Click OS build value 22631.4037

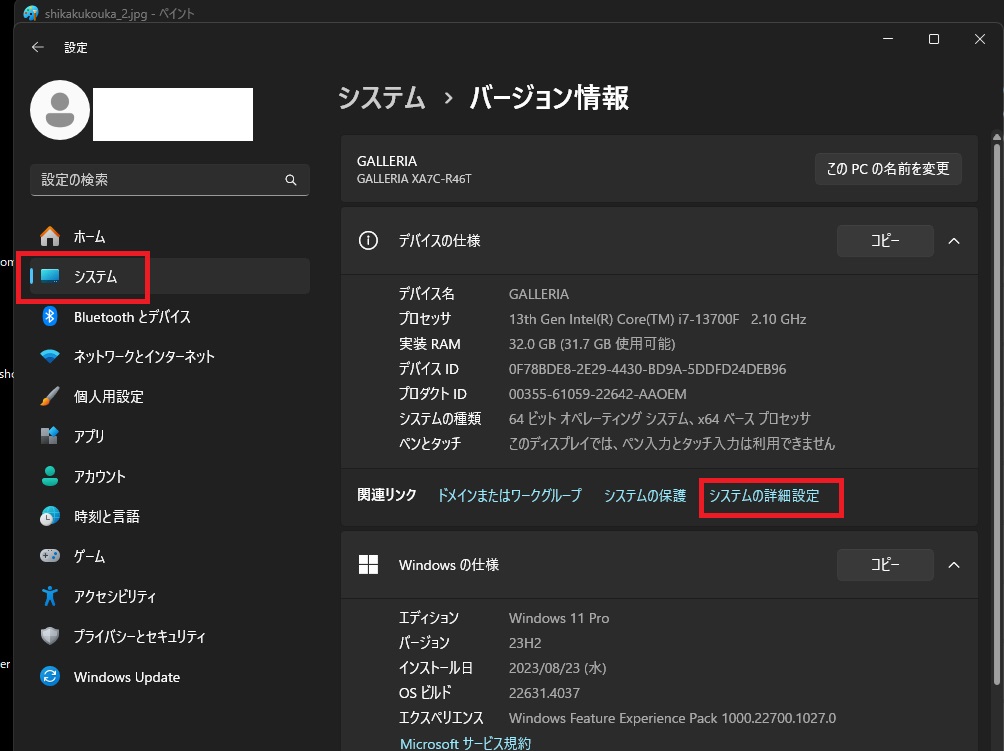coord(544,693)
